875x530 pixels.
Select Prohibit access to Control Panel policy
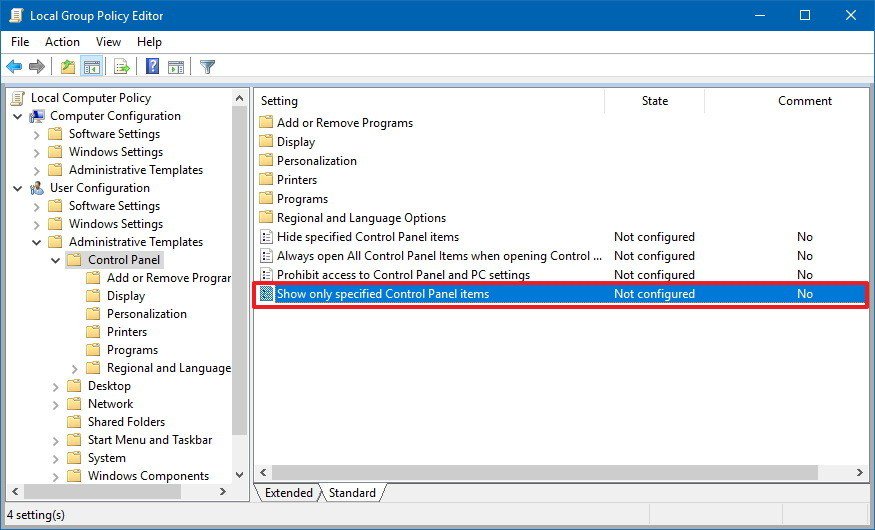[403, 275]
